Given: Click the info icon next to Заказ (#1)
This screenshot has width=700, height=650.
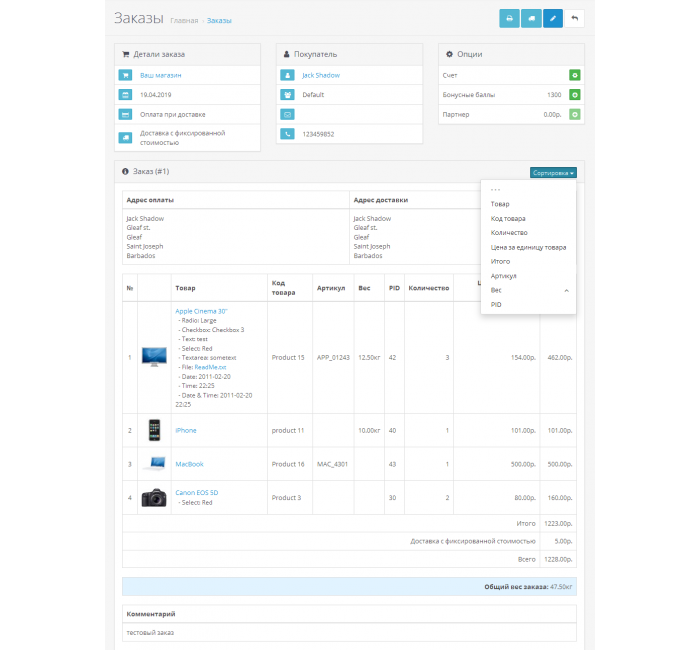Looking at the screenshot, I should coord(125,171).
